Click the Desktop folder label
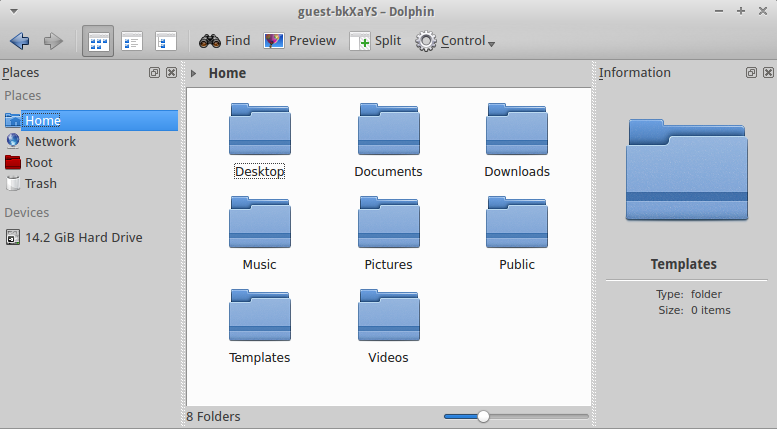Viewport: 777px width, 429px height. pyautogui.click(x=260, y=171)
